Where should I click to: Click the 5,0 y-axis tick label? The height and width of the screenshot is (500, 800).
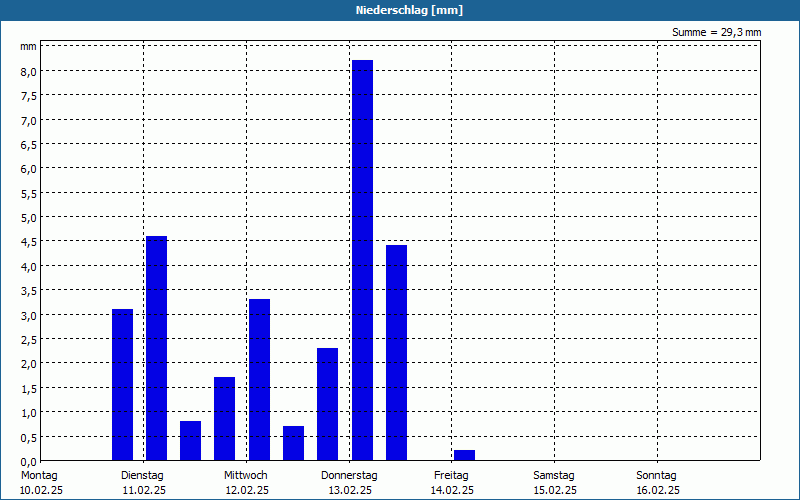(29, 218)
